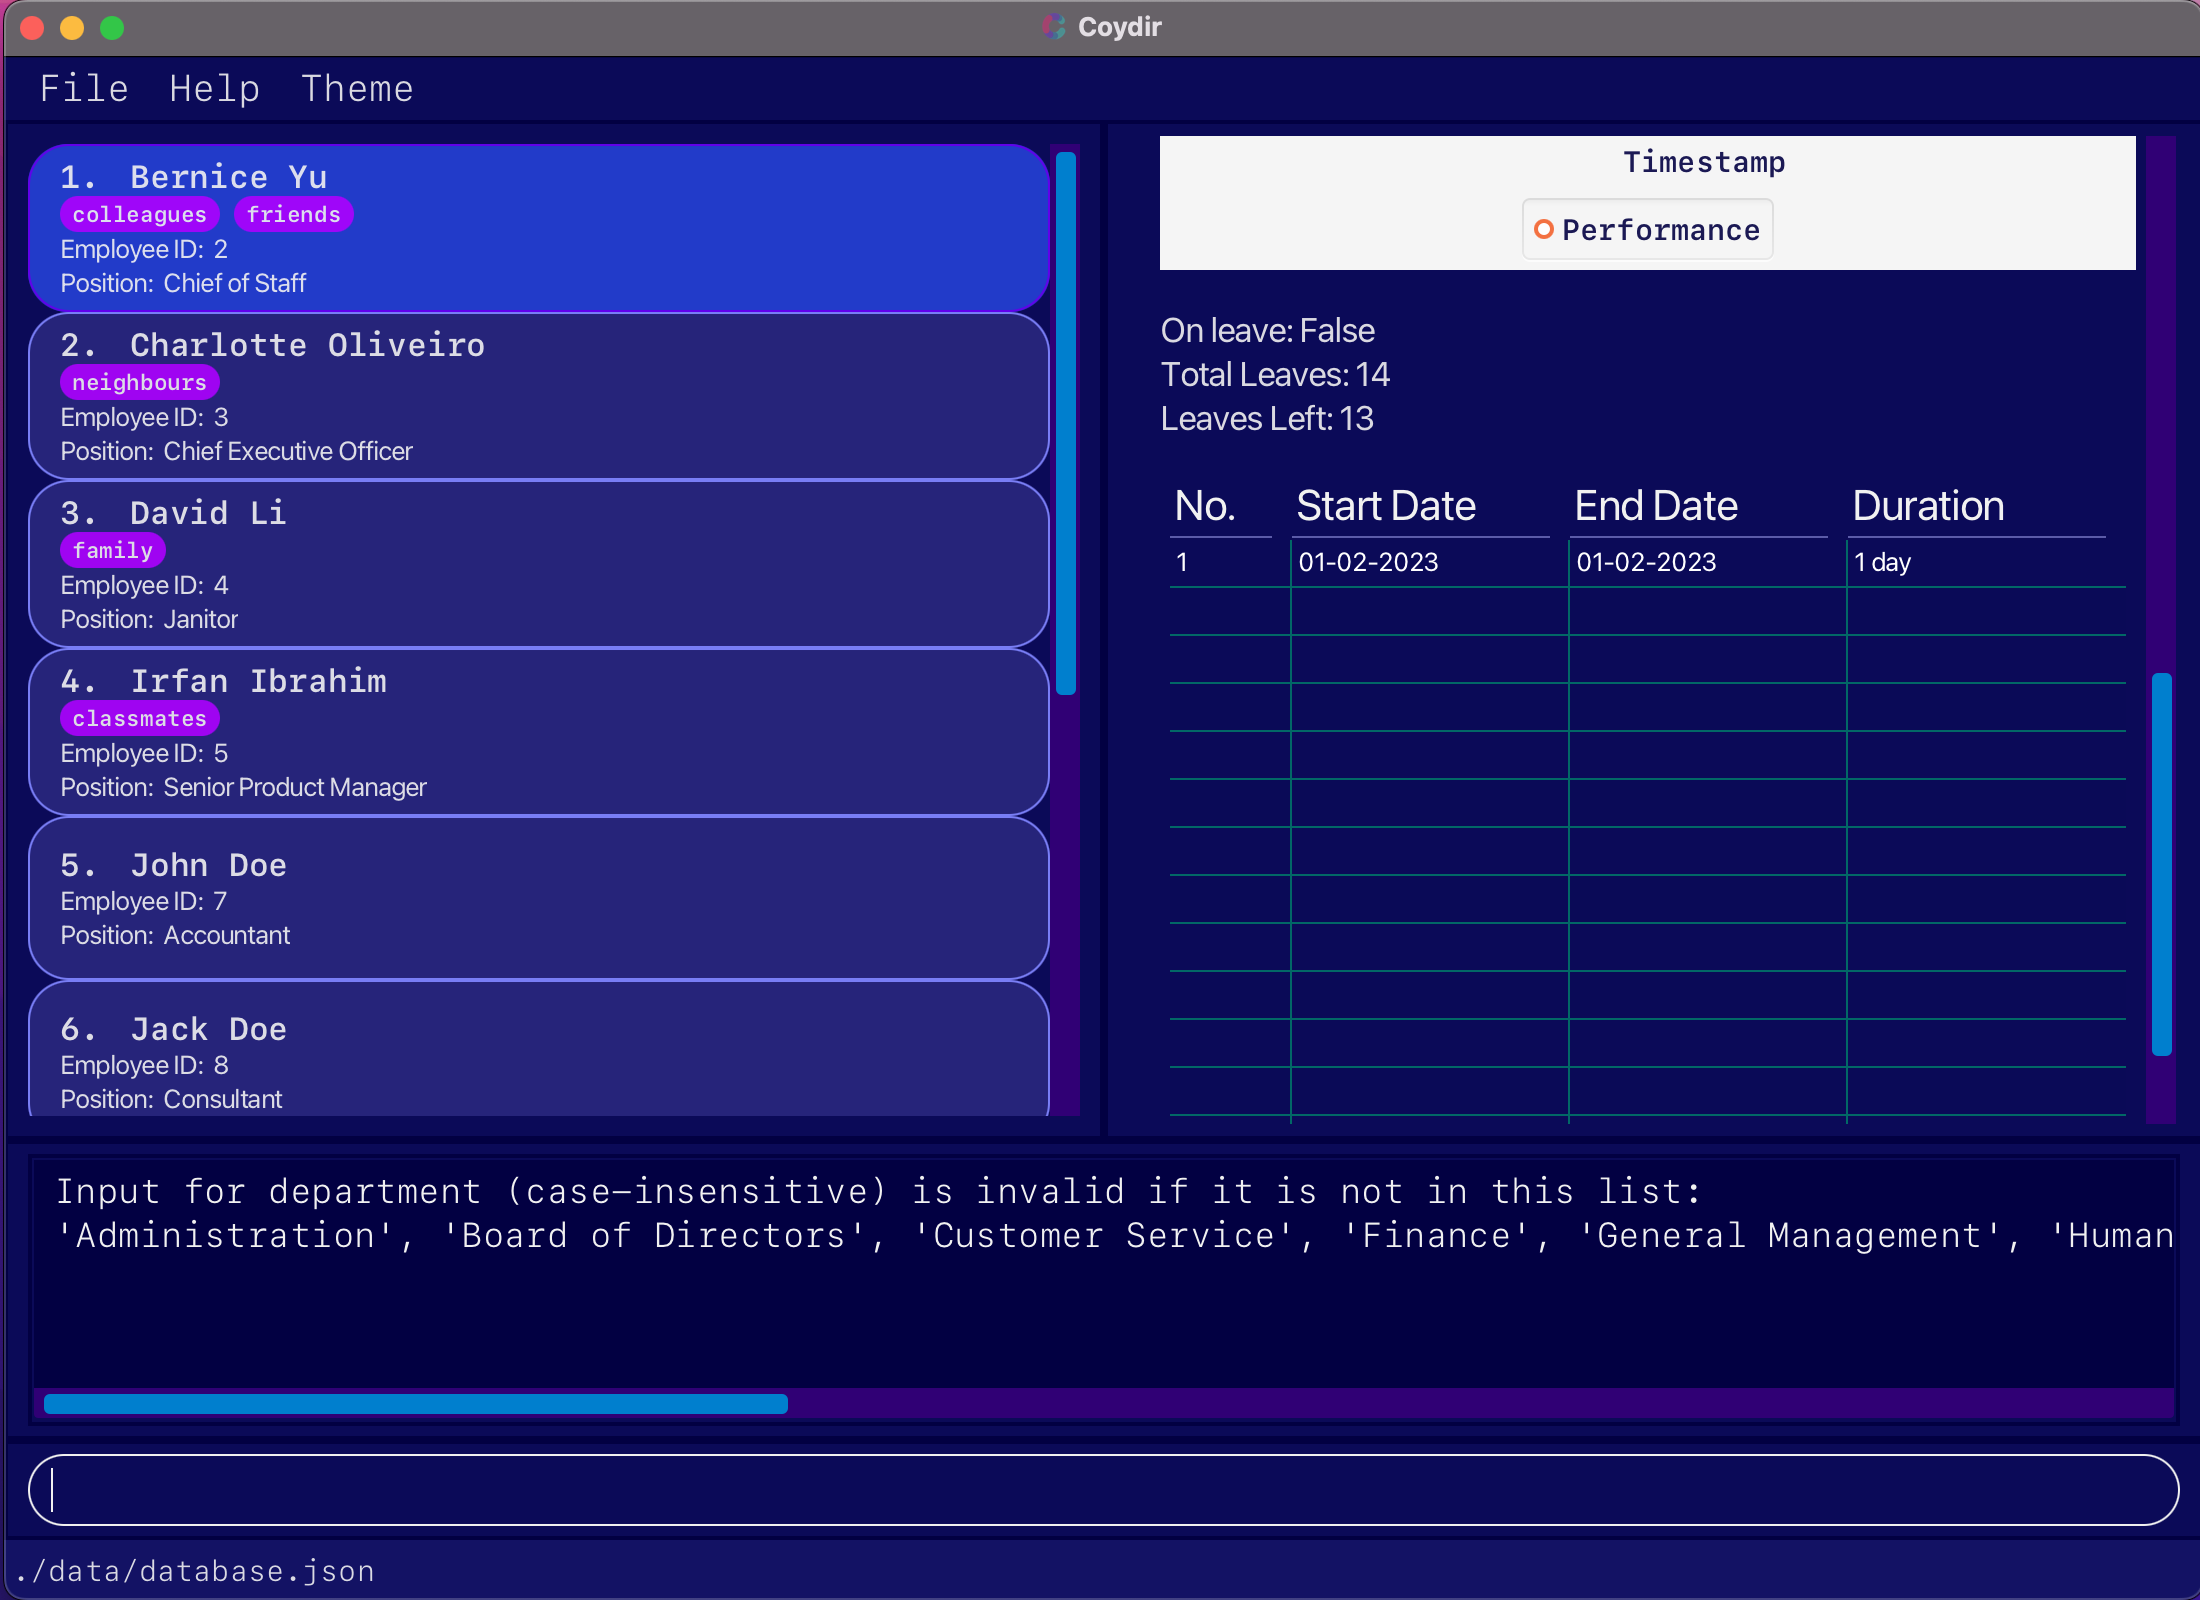
Task: Click the colleagues tag on Bernice Yu
Action: point(139,215)
